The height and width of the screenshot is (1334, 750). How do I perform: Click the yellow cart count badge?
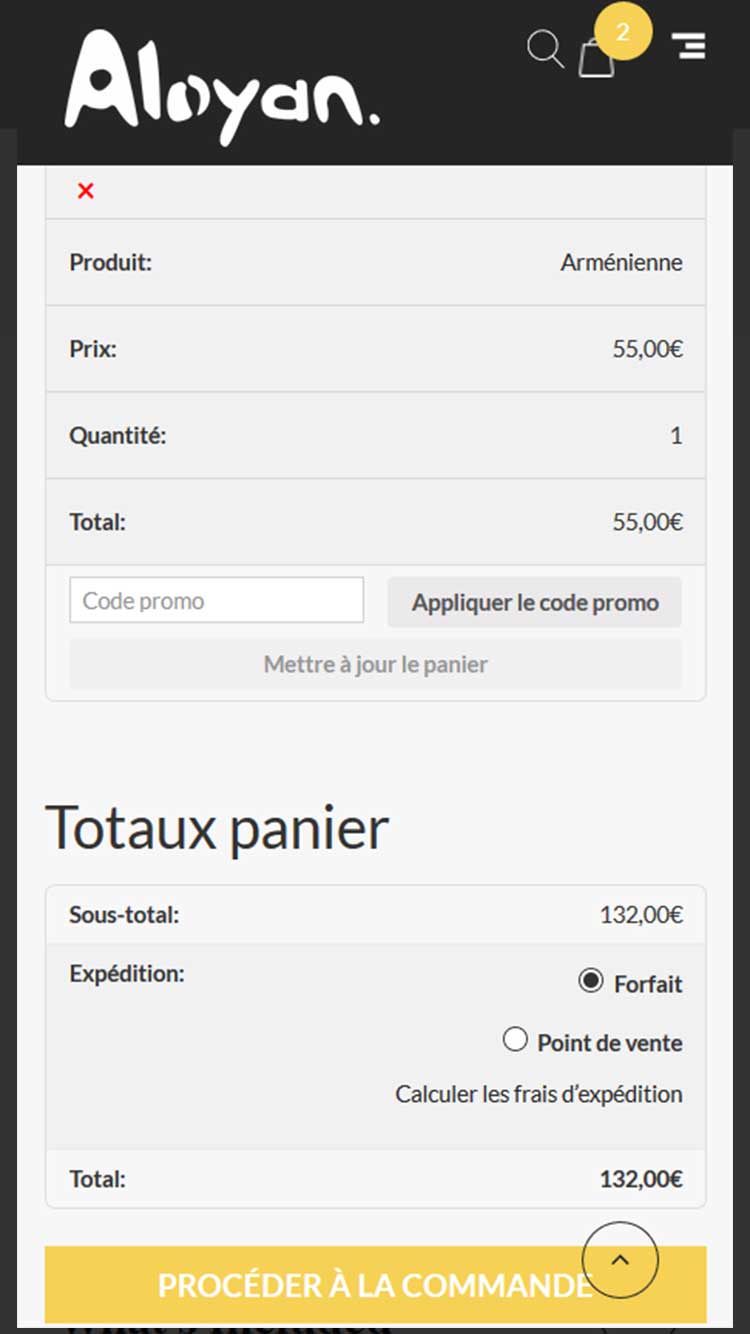point(623,32)
